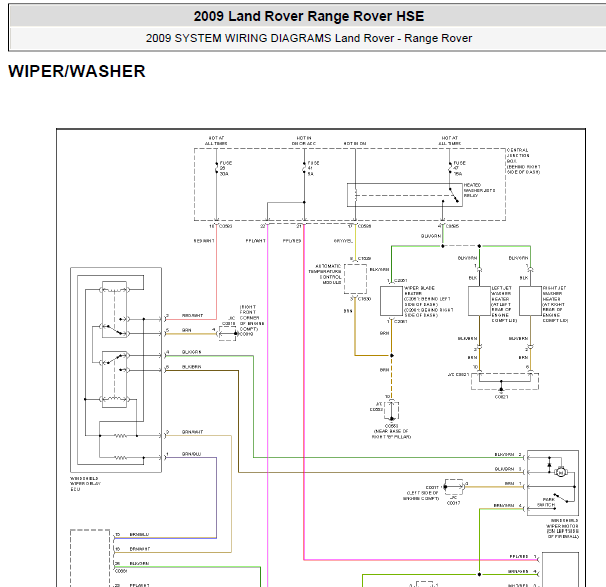Click the 'Right Front Corner Of Engine Compt' note
Screen dimensions: 606x587
point(252,318)
